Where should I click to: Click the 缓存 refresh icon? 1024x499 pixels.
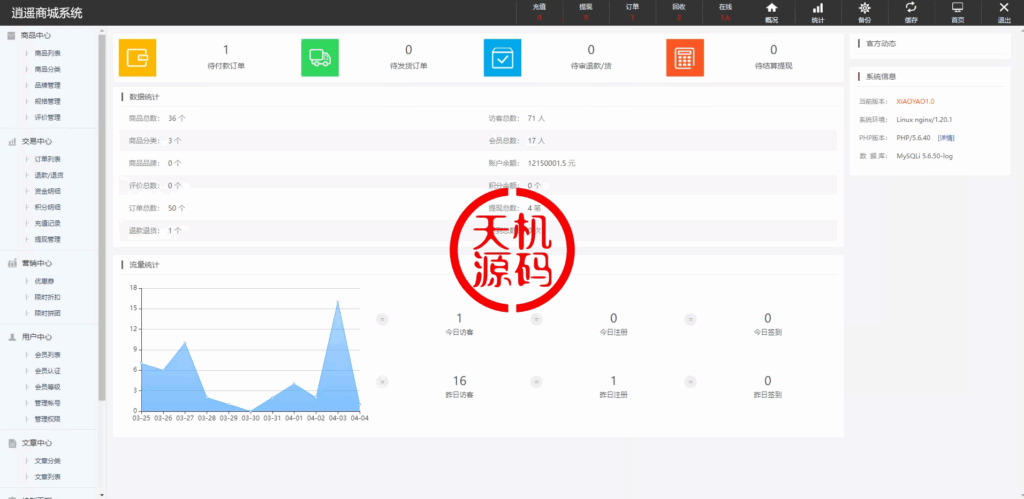point(911,12)
